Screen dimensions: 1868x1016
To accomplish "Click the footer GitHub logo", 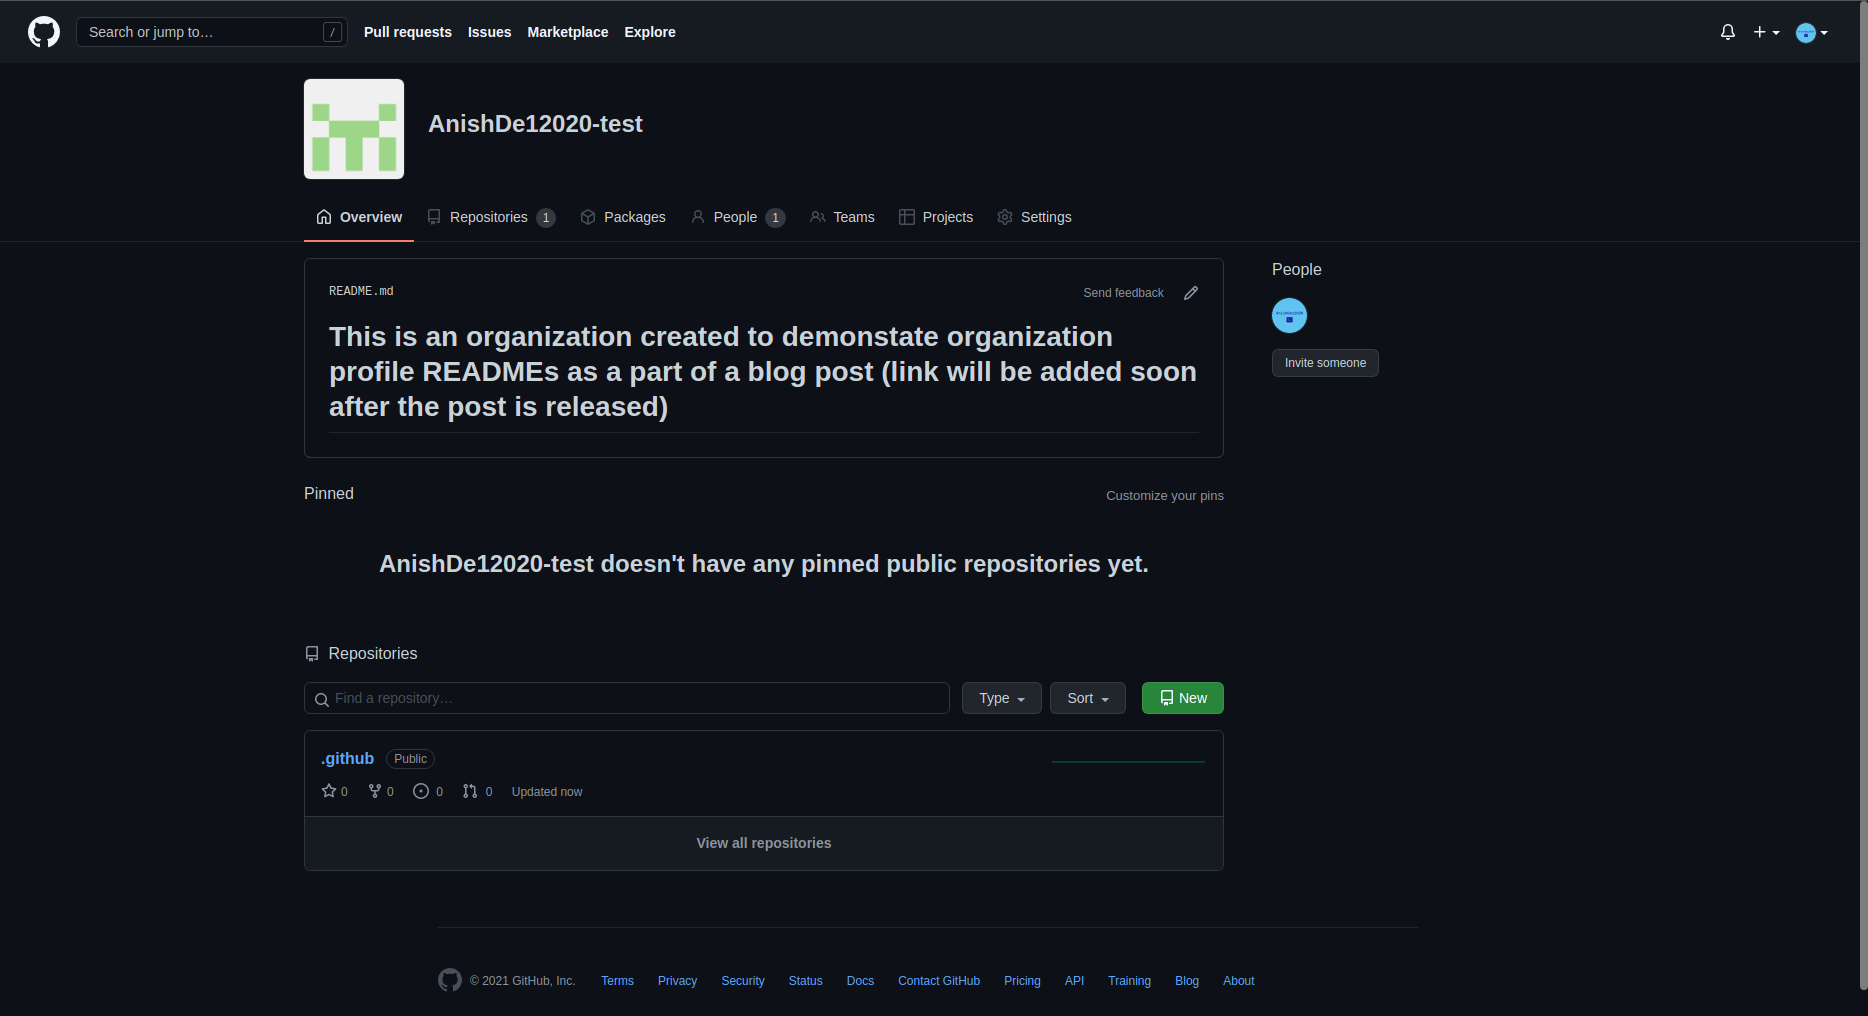I will coord(450,980).
